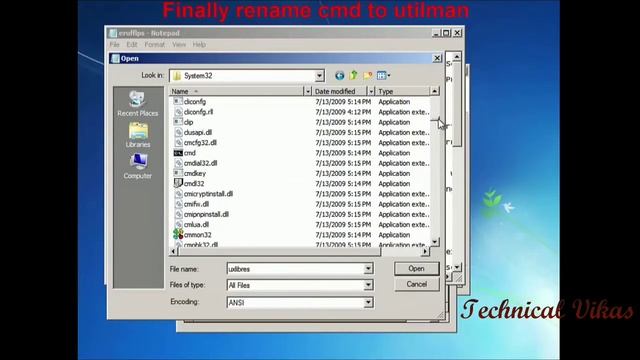This screenshot has height=360, width=640.
Task: Click inside the File name text field
Action: point(295,269)
